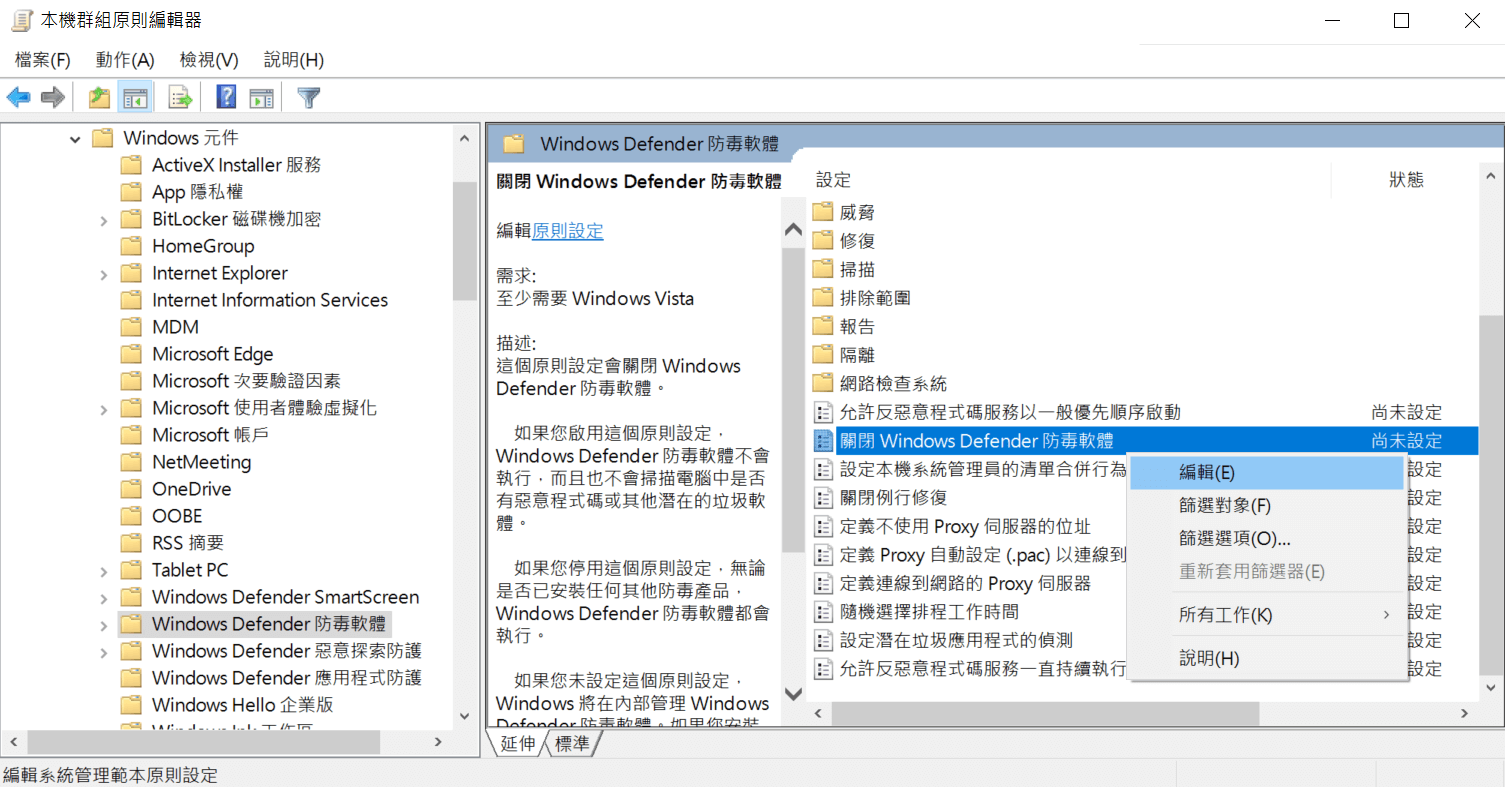Select the folder icon beside 網路檢查系統
This screenshot has width=1505, height=787.
(823, 383)
